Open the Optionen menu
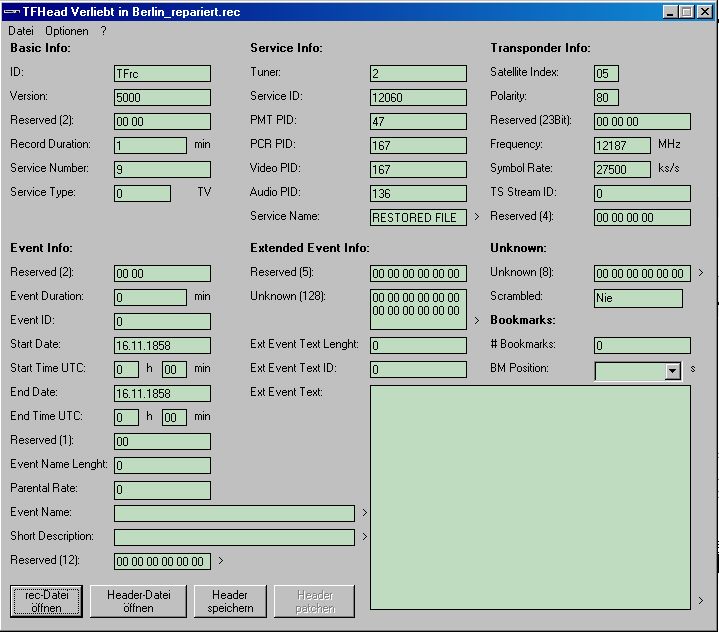719x632 pixels. click(x=66, y=31)
